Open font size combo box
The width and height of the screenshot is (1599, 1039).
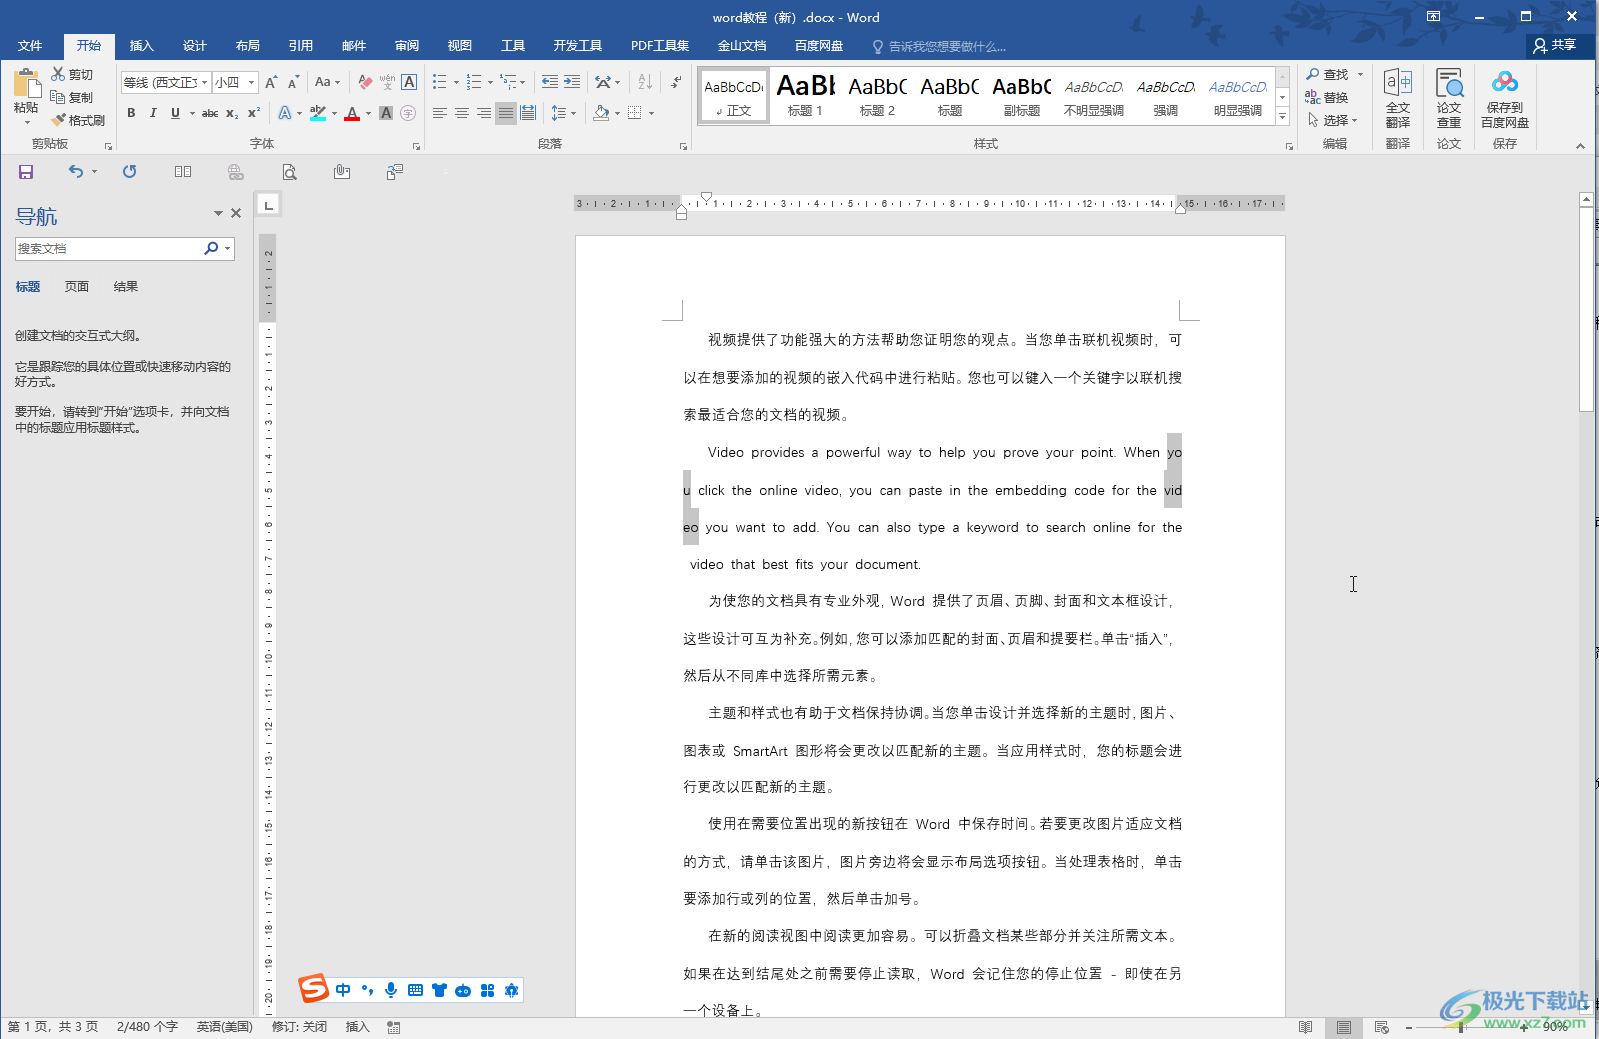pyautogui.click(x=236, y=82)
